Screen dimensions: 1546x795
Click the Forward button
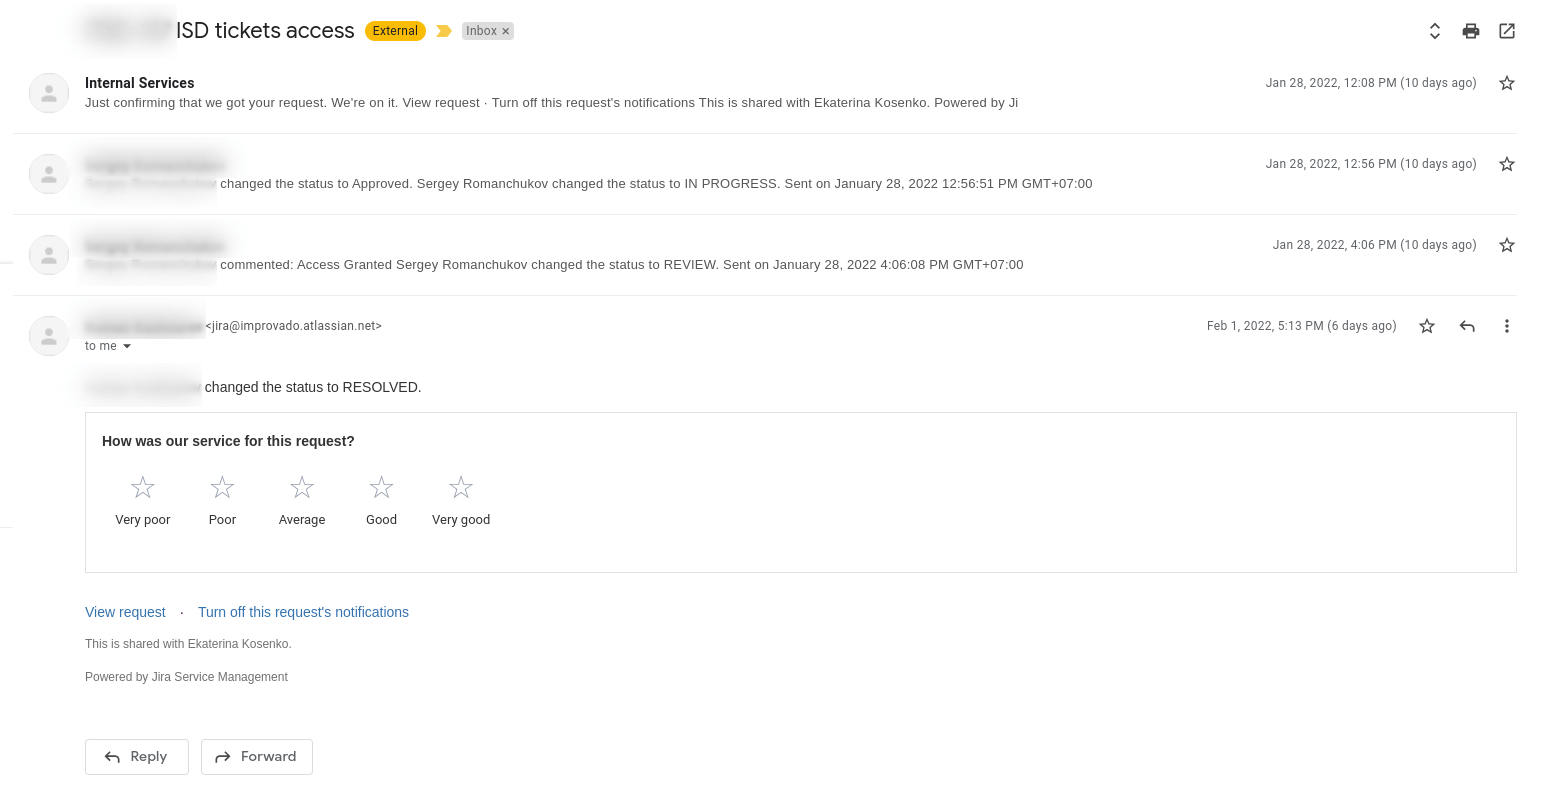click(x=256, y=757)
